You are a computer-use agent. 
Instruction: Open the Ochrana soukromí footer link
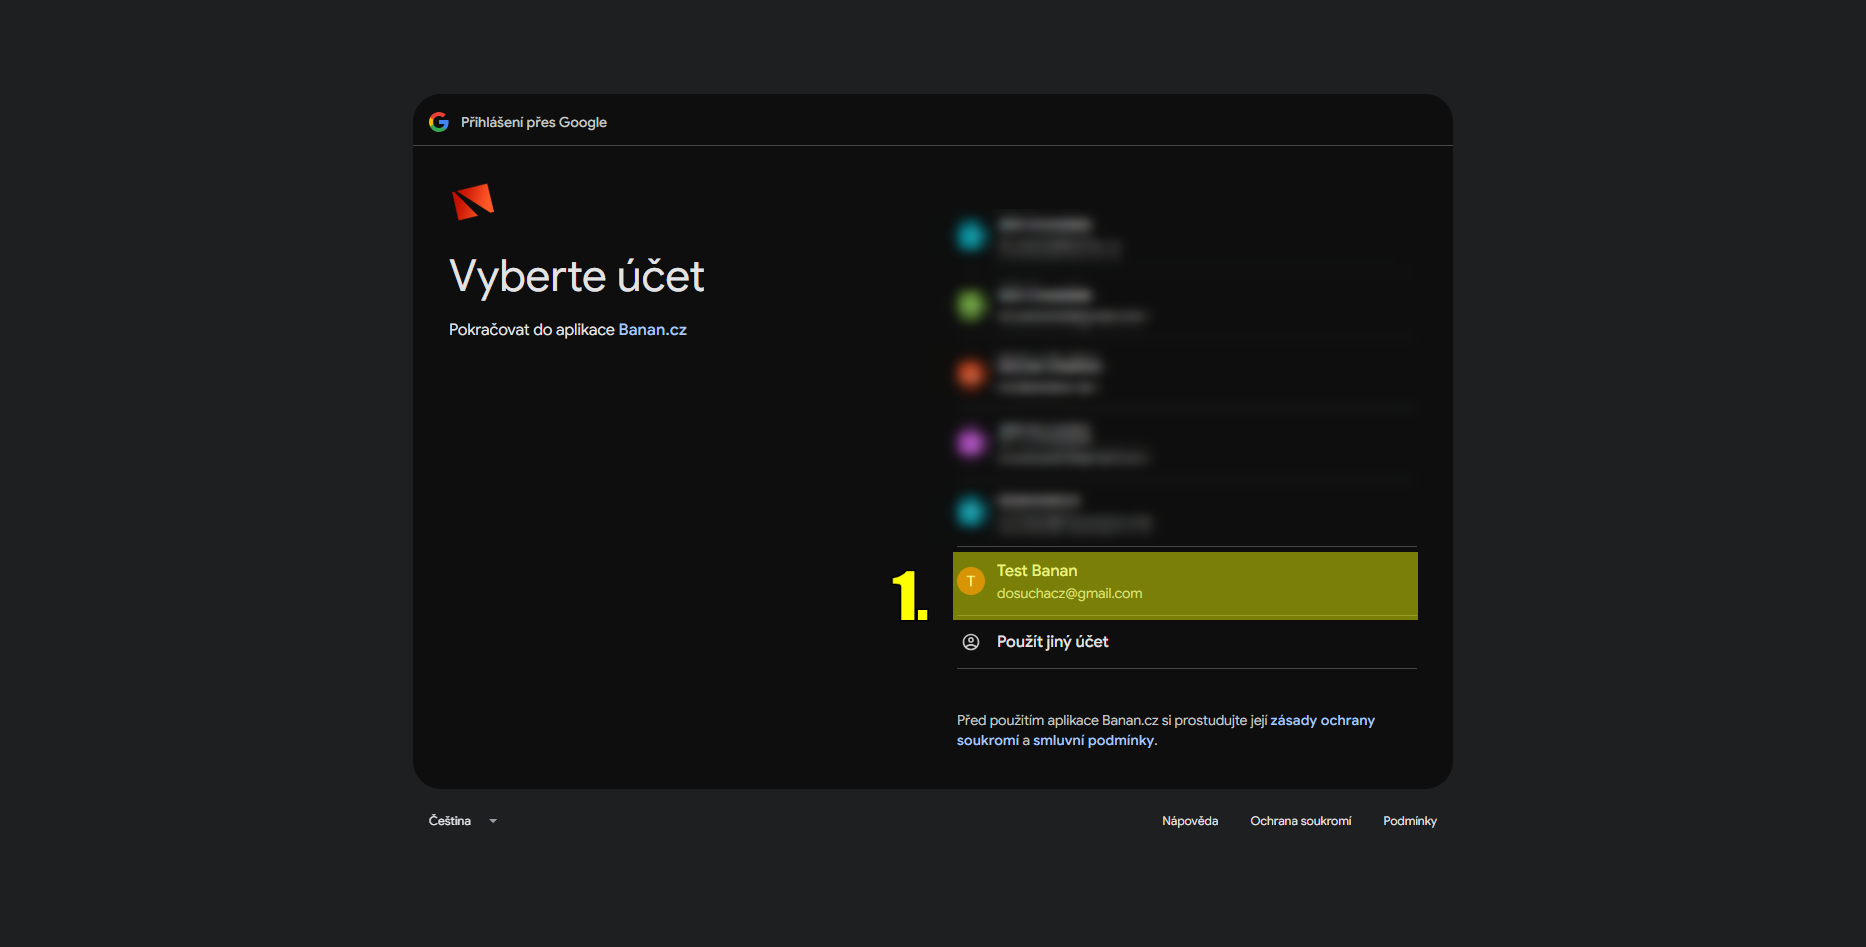pyautogui.click(x=1300, y=821)
